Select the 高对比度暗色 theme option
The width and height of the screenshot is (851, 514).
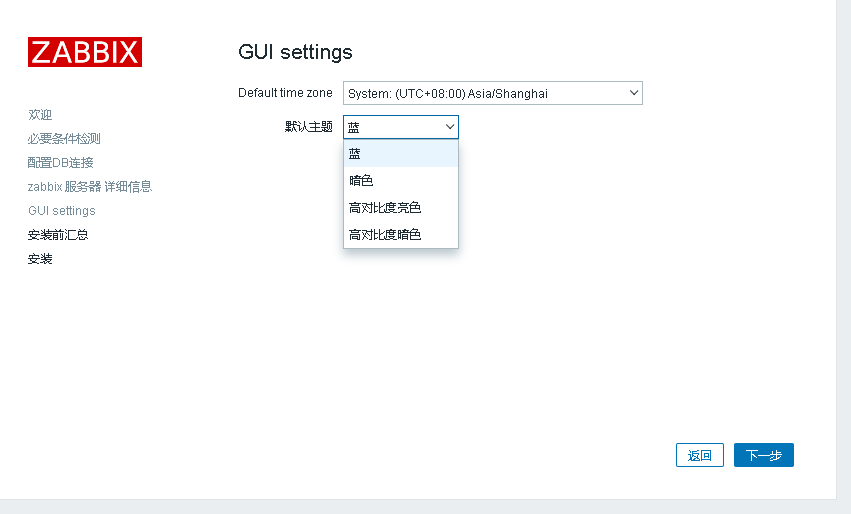coord(400,234)
